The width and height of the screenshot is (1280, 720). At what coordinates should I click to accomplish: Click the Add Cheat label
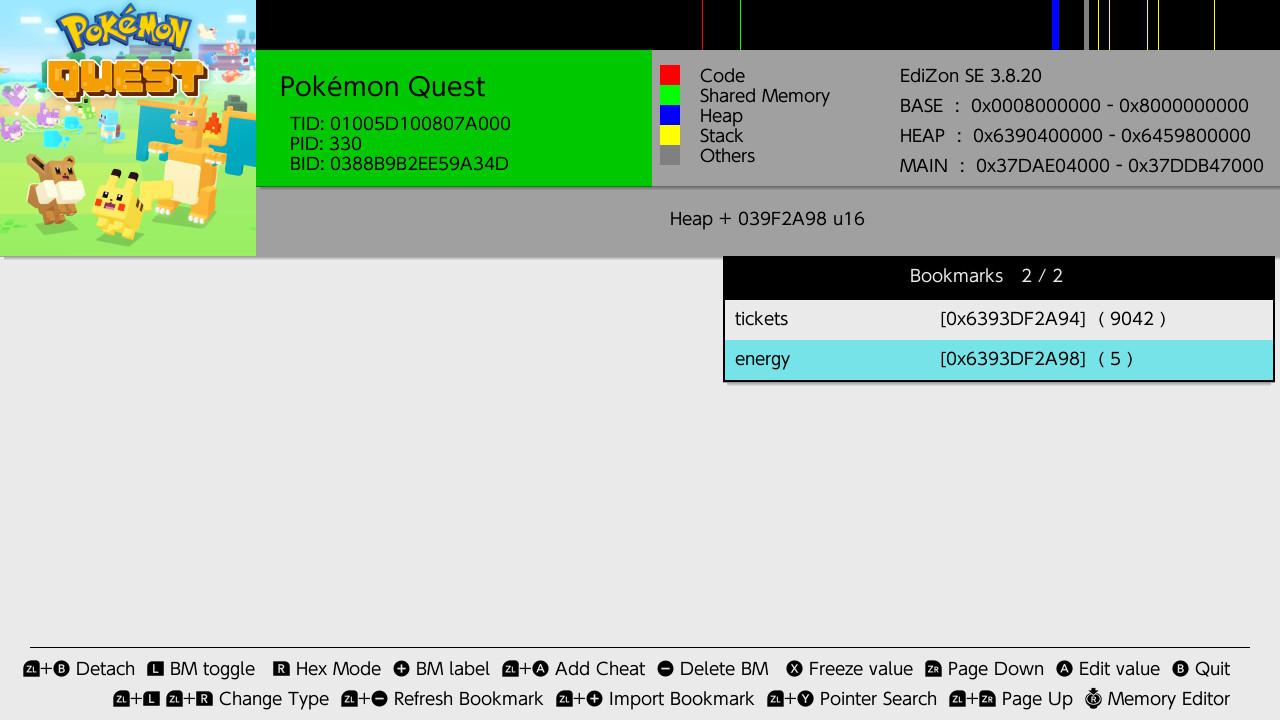point(599,669)
